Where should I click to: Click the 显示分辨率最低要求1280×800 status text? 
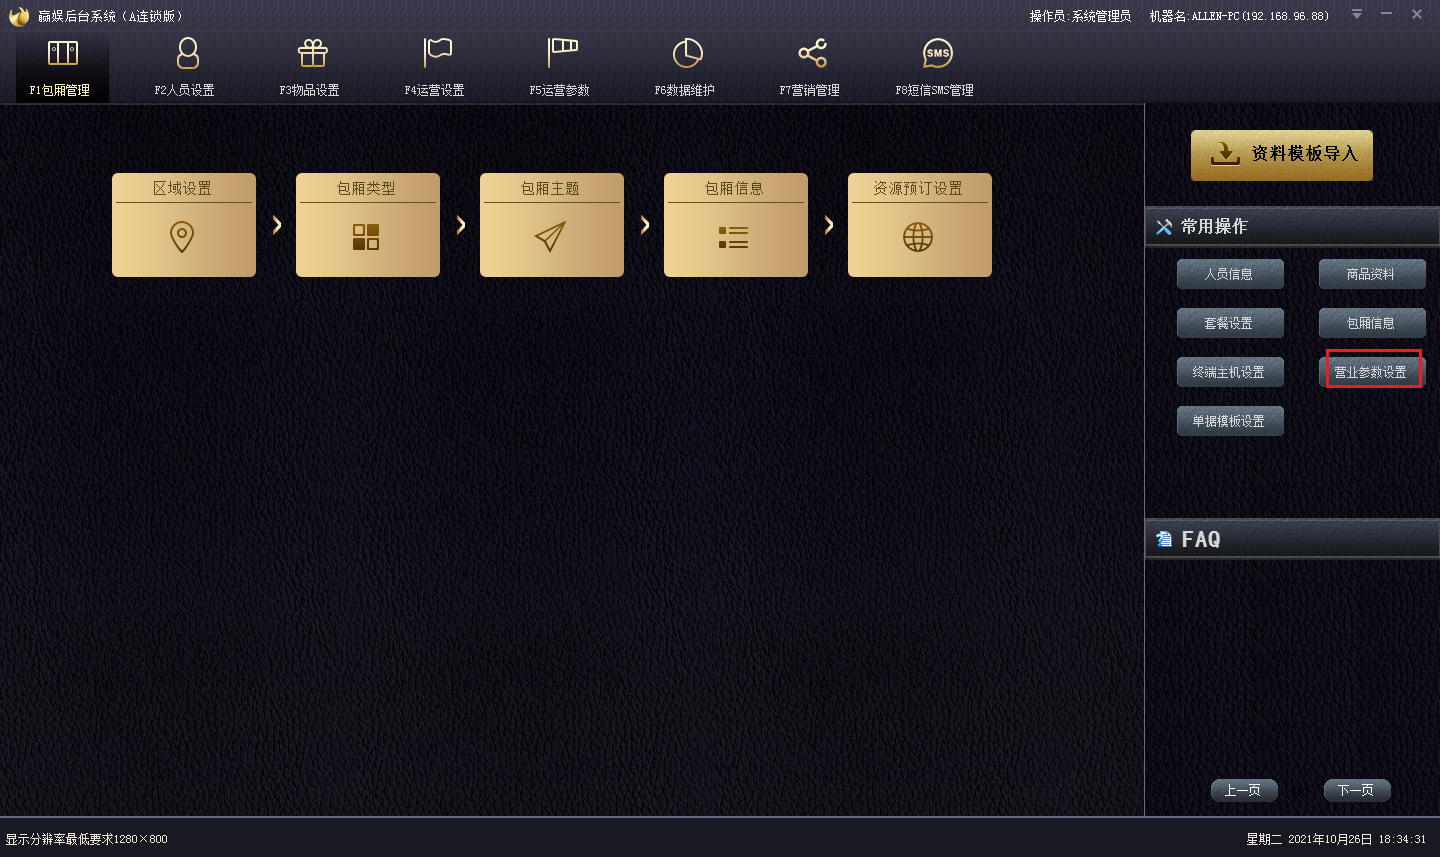[87, 839]
